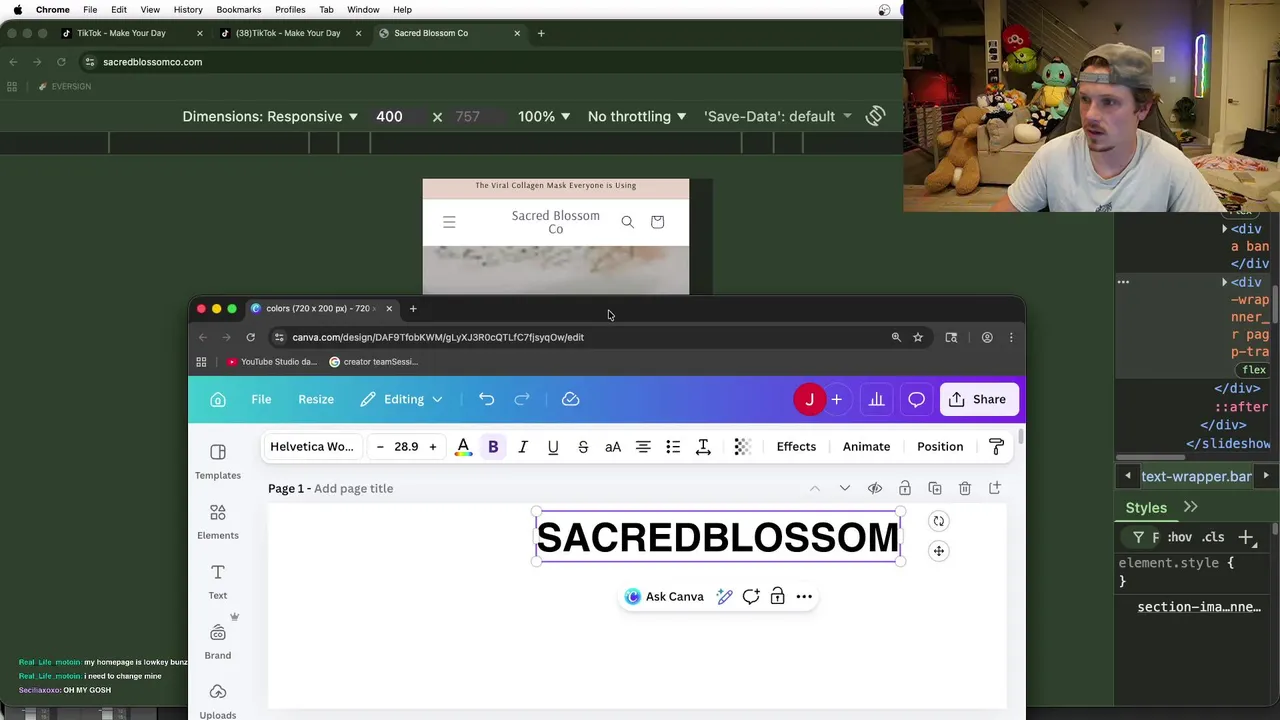This screenshot has height=720, width=1280.
Task: Toggle uppercase with the aA icon
Action: [613, 447]
